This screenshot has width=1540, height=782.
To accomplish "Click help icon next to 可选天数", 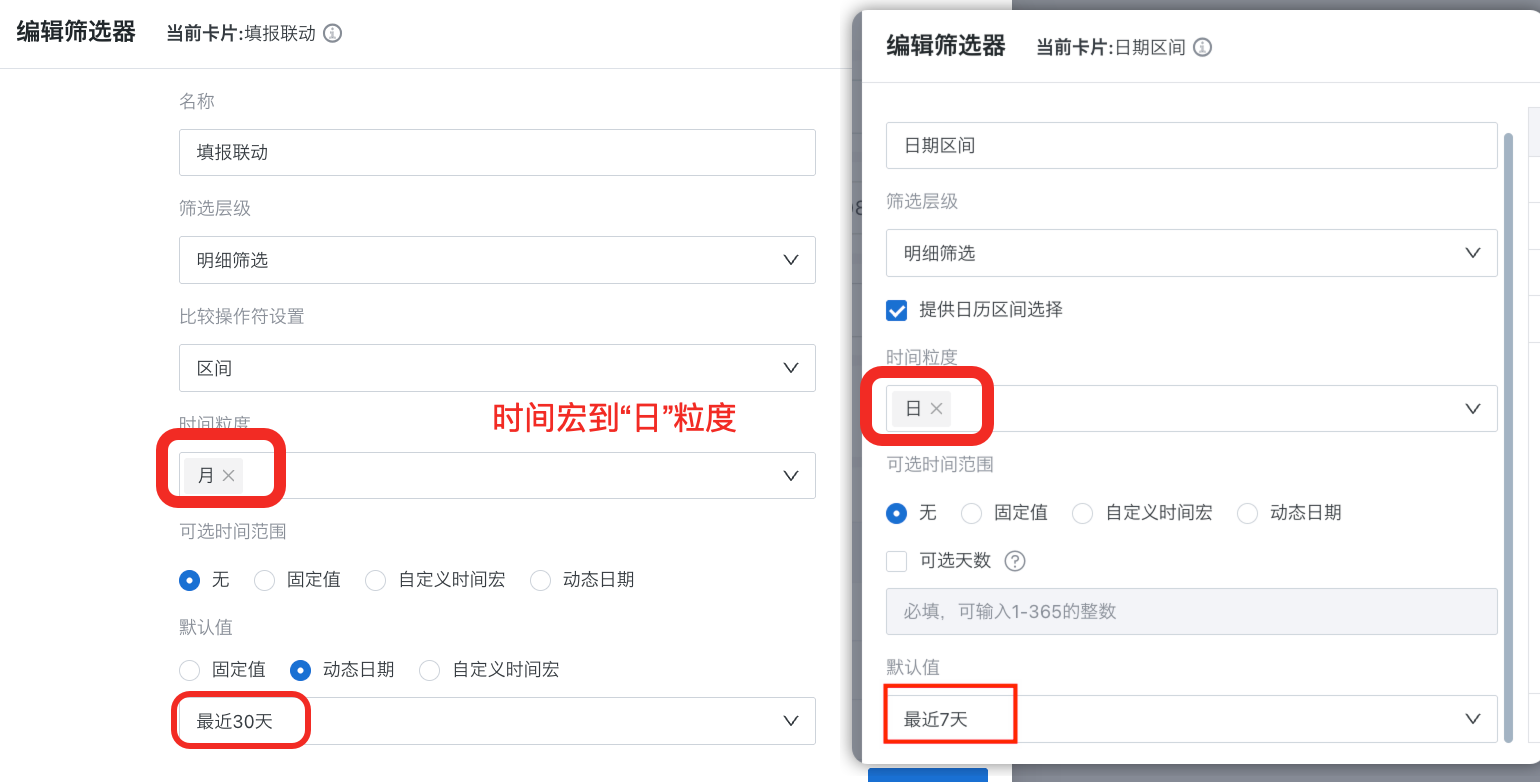I will [1015, 561].
